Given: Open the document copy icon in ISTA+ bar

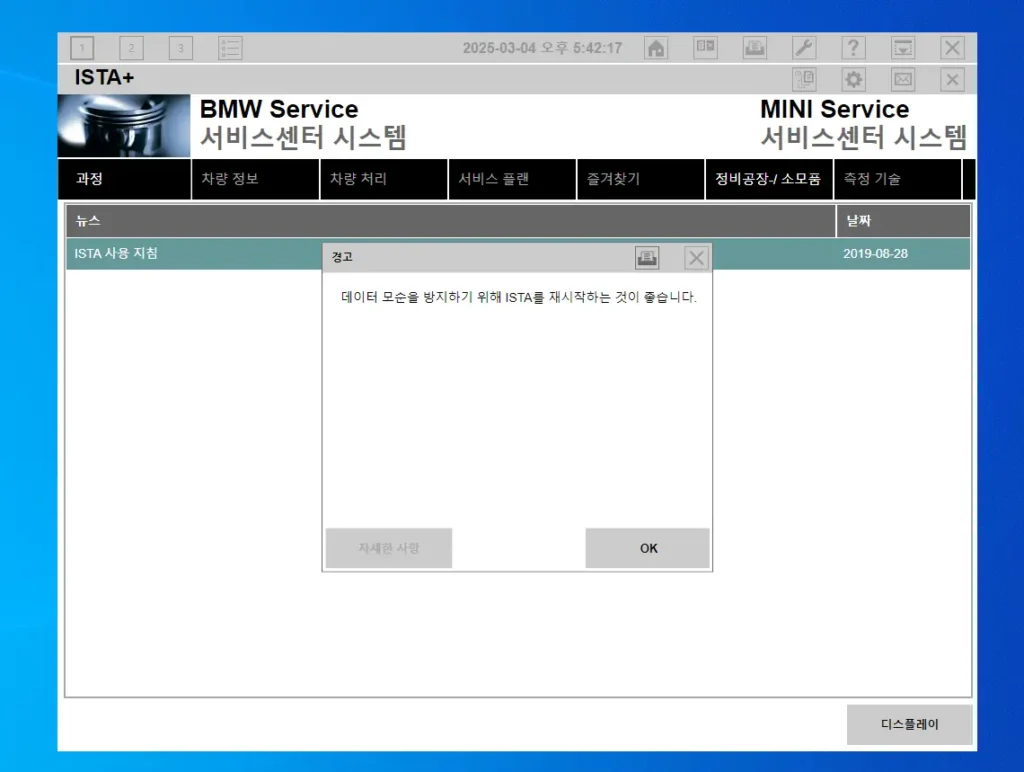Looking at the screenshot, I should tap(804, 80).
